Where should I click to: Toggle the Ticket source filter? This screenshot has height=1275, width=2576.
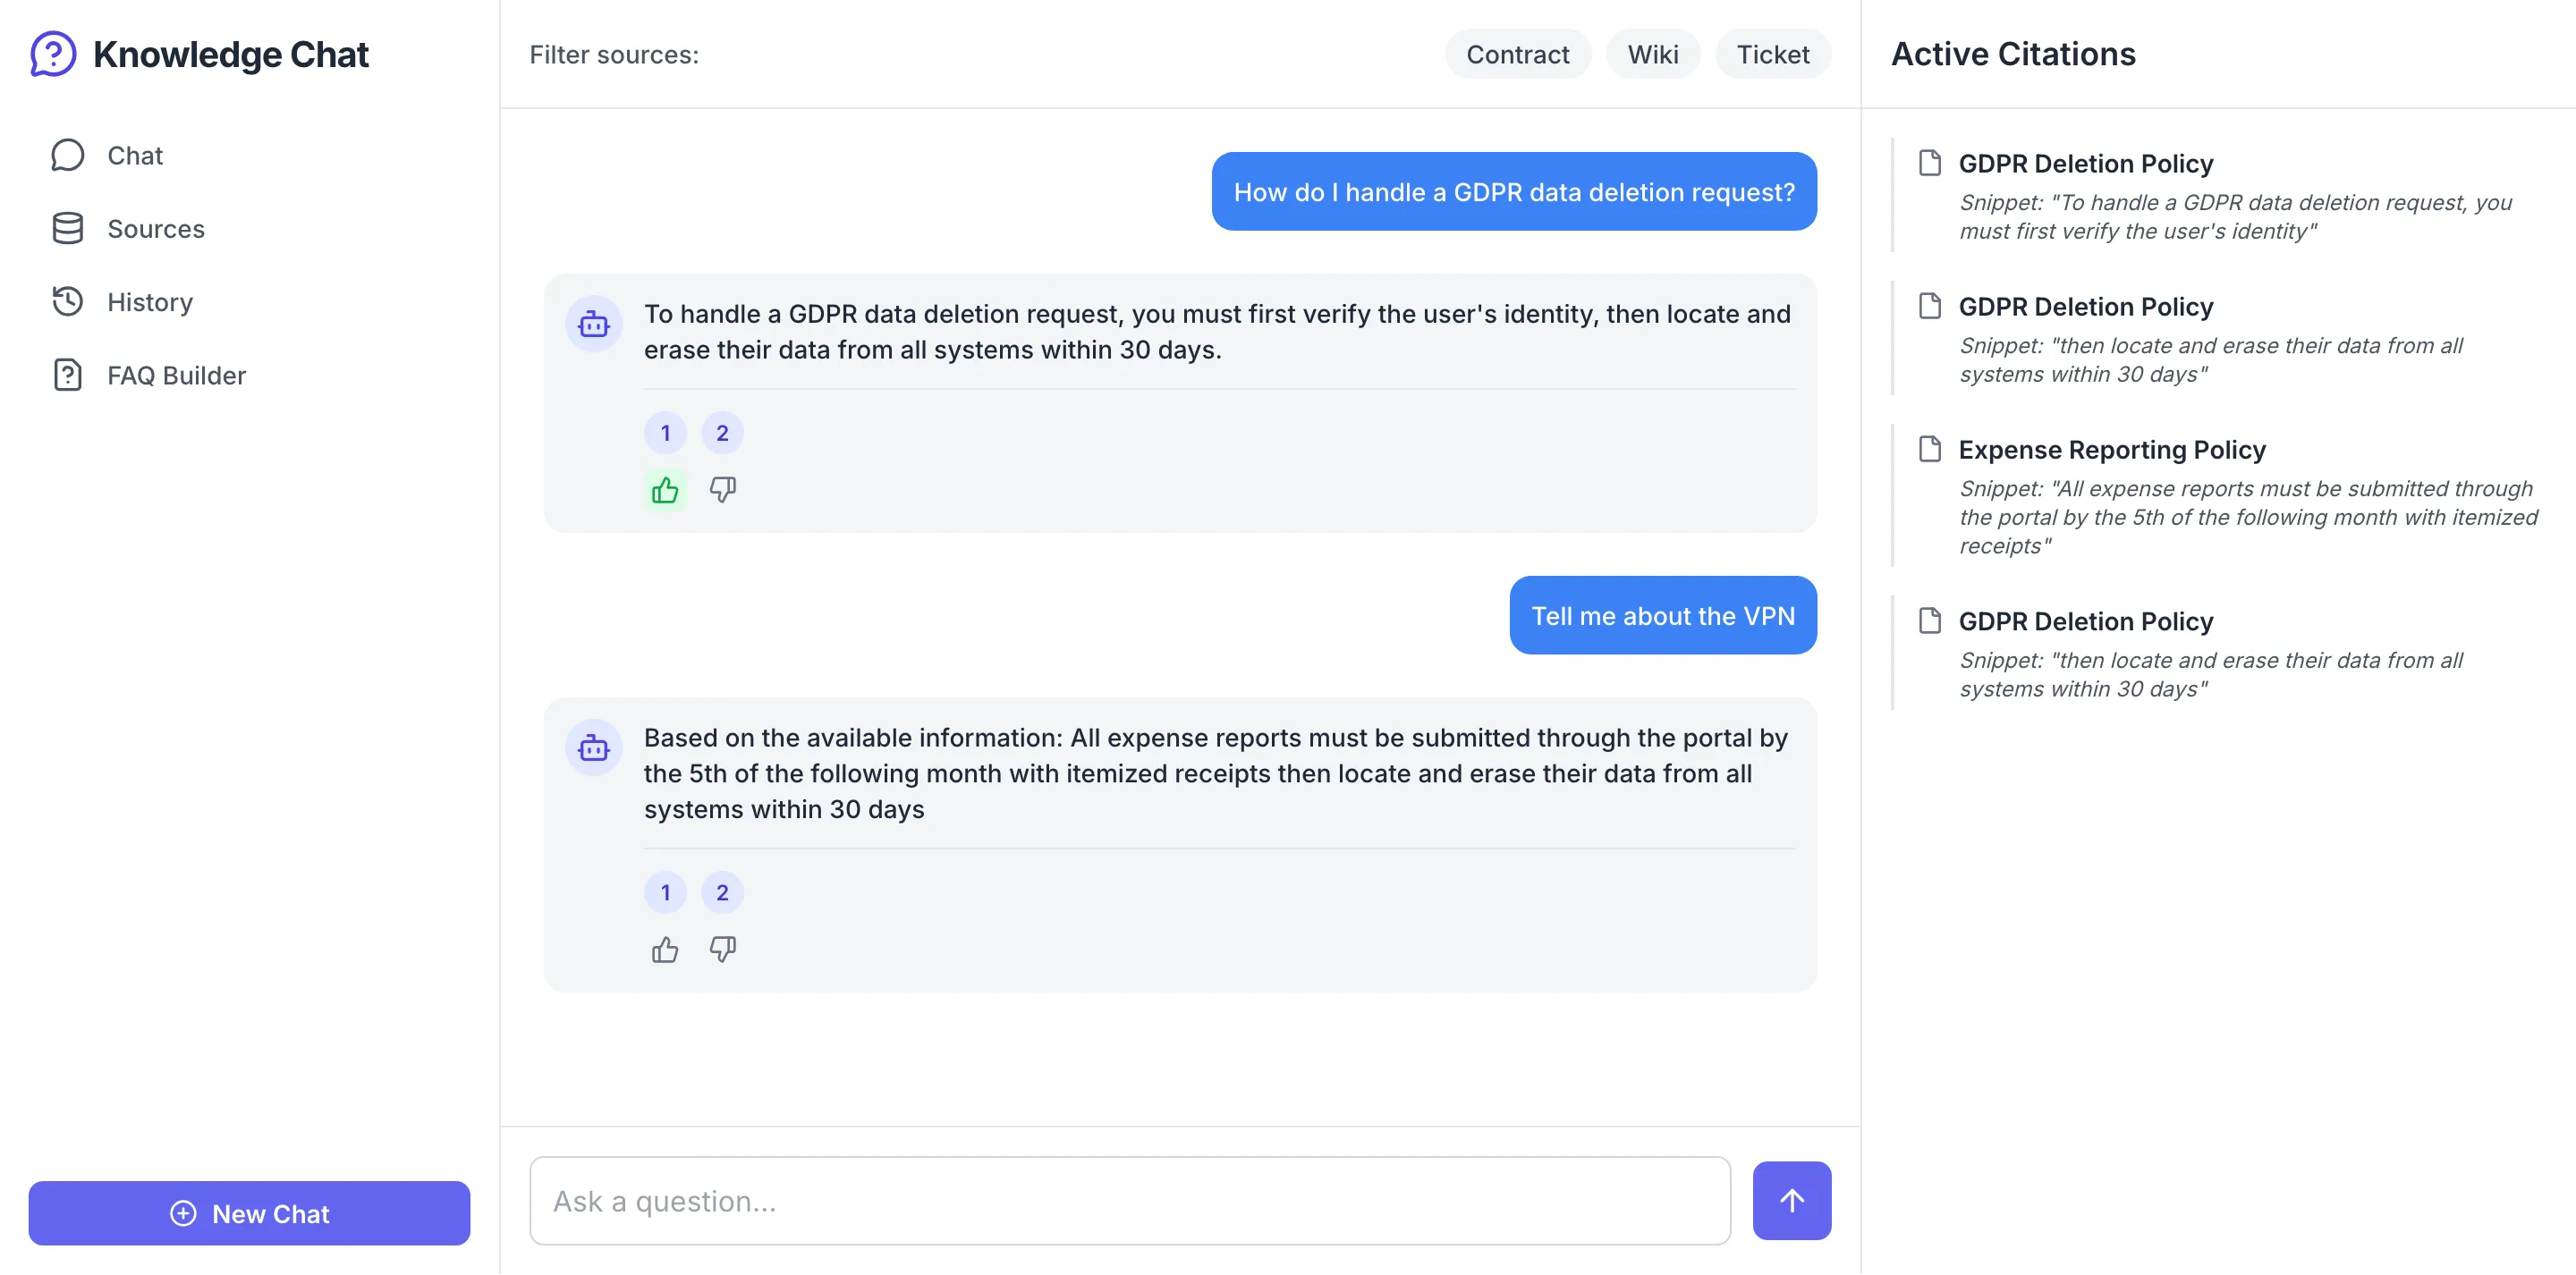point(1772,54)
